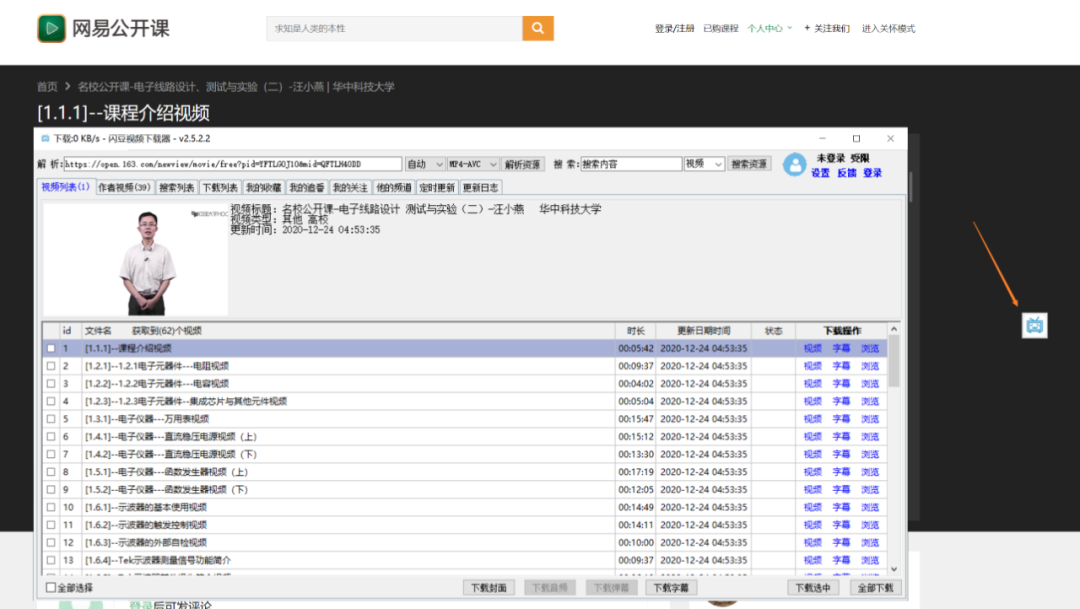
Task: Click the 搜索资源 button
Action: coord(749,164)
